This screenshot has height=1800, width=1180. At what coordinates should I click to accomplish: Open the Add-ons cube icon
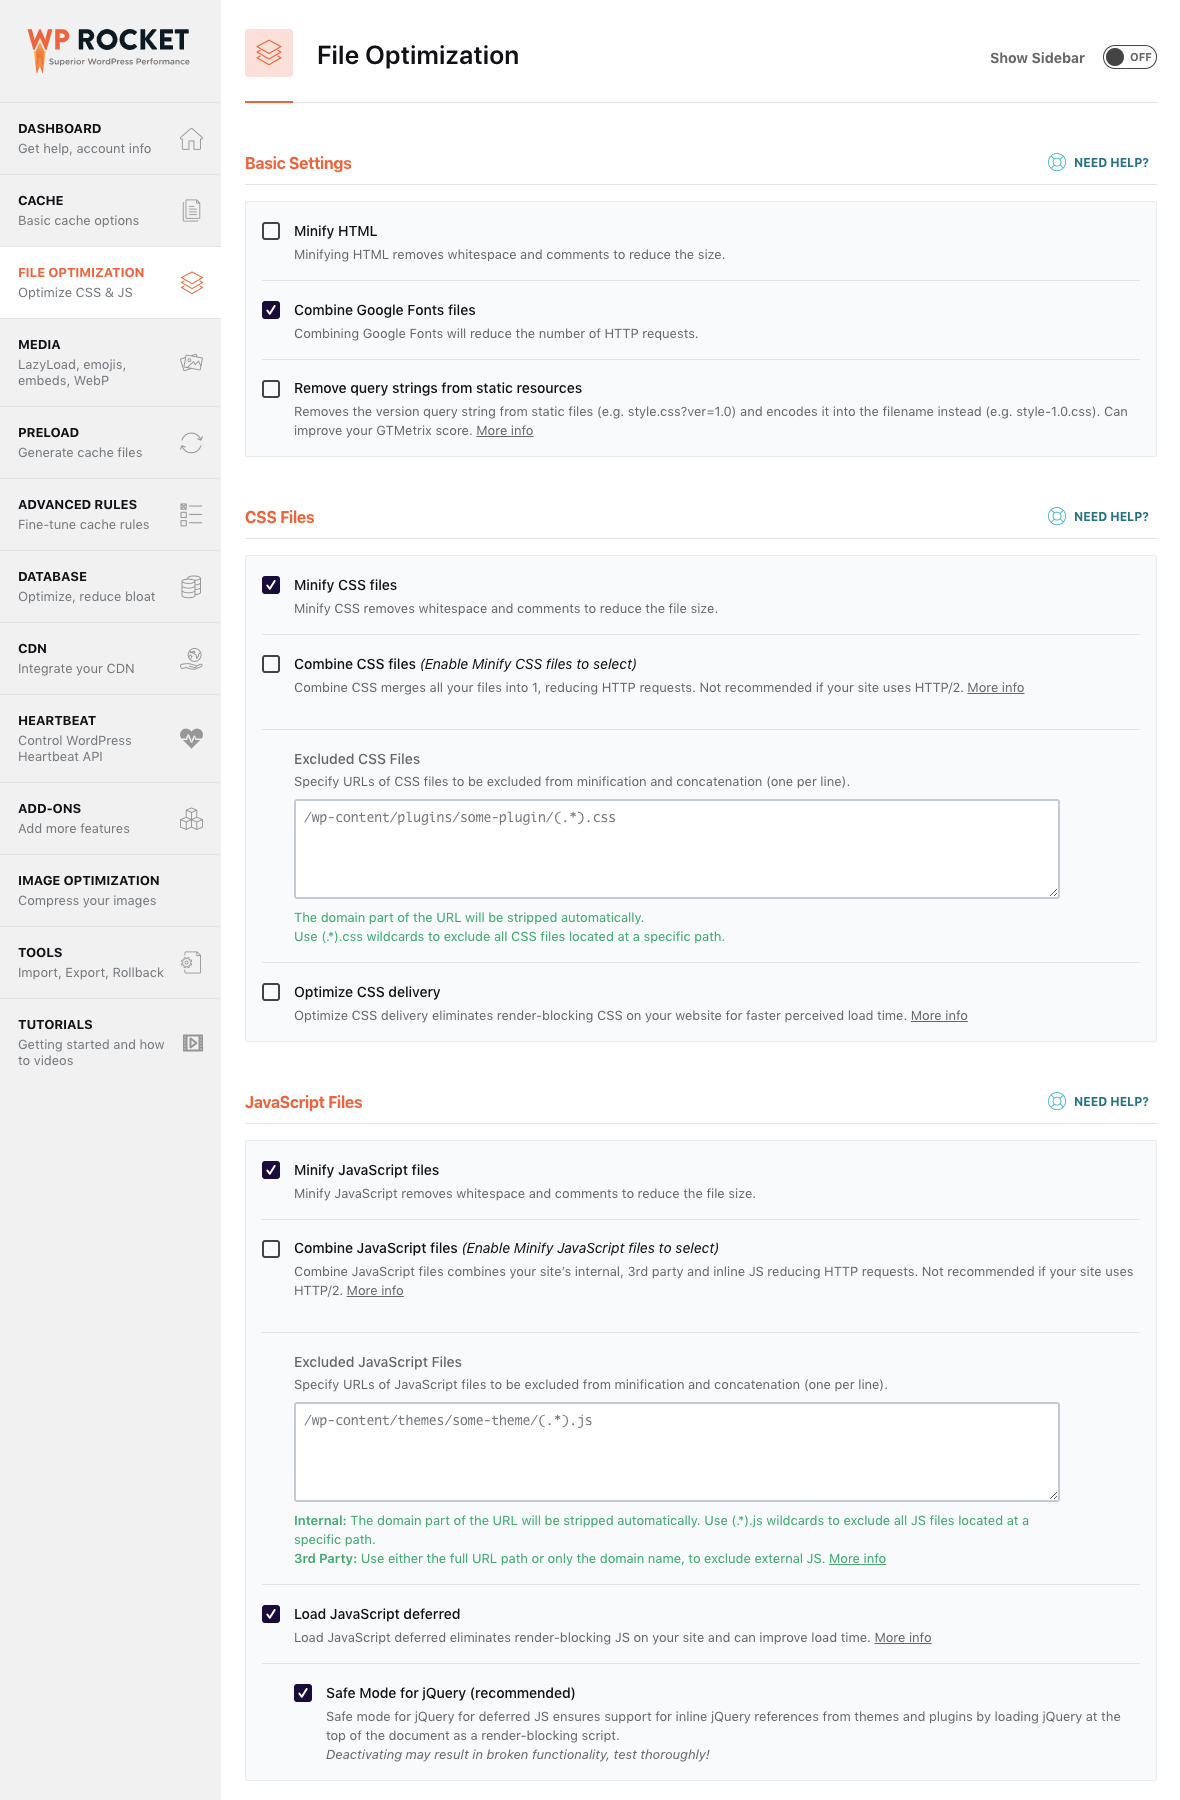191,818
